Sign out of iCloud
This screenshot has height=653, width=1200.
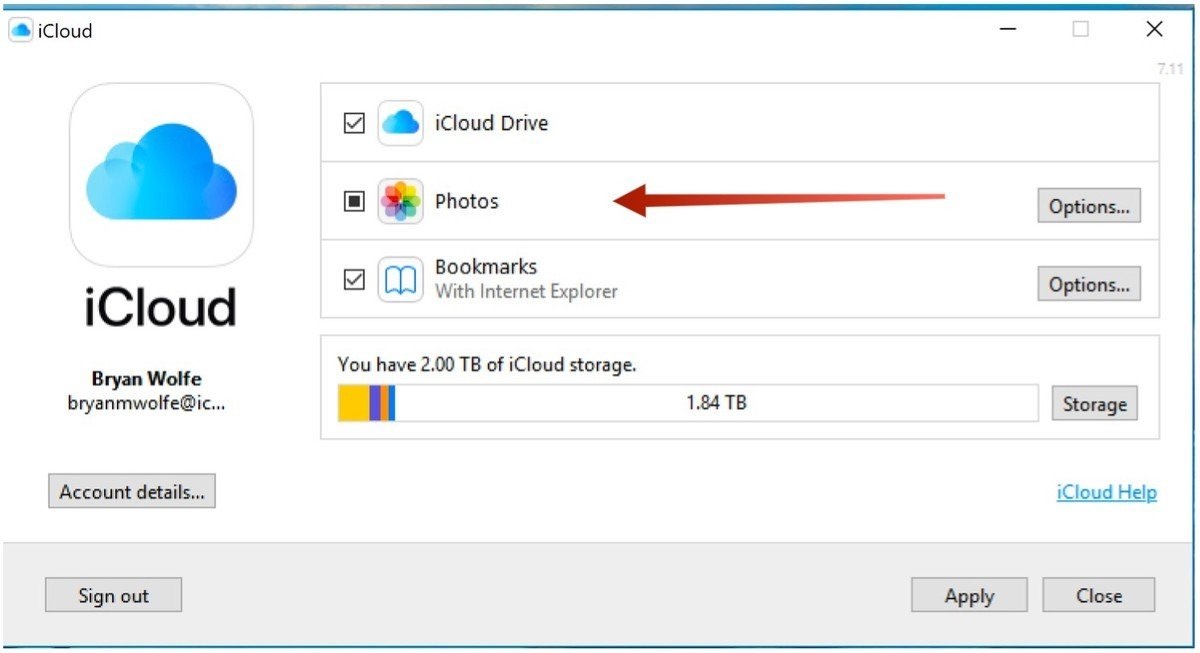pos(113,595)
